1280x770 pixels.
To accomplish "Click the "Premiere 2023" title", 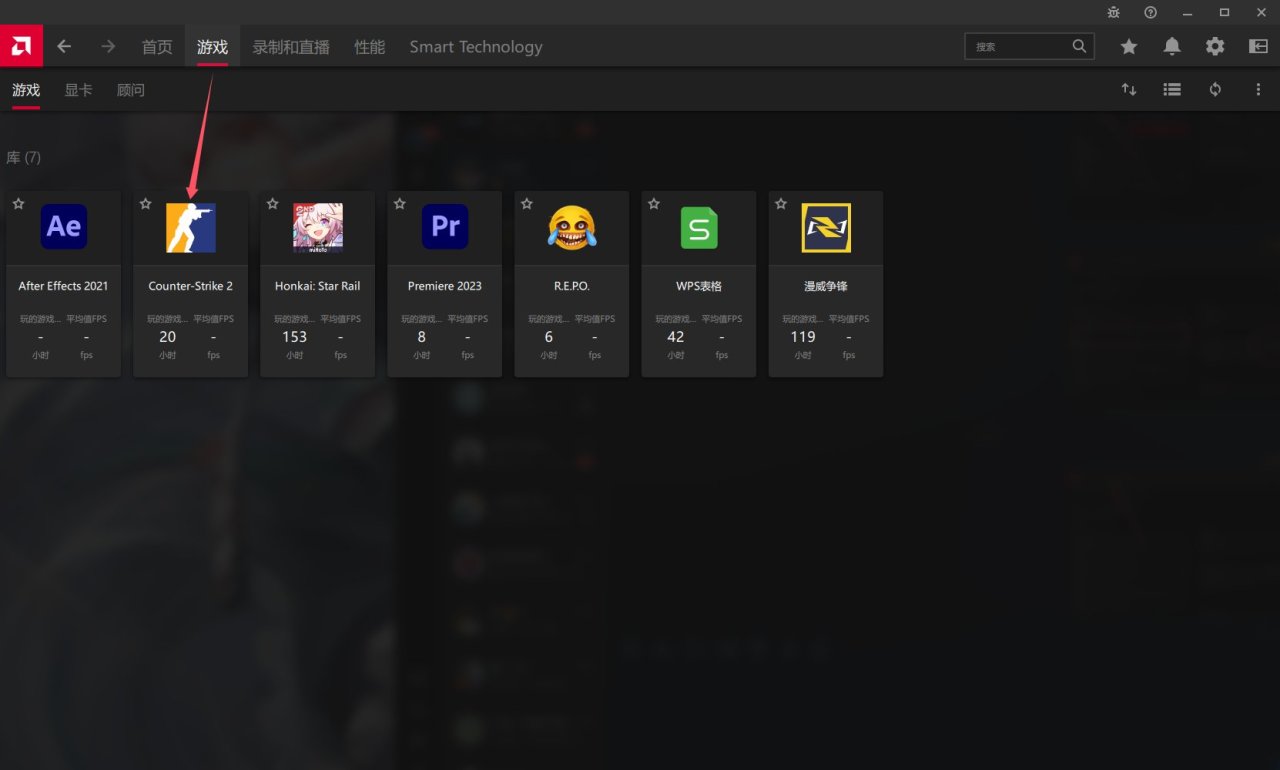I will pos(445,286).
